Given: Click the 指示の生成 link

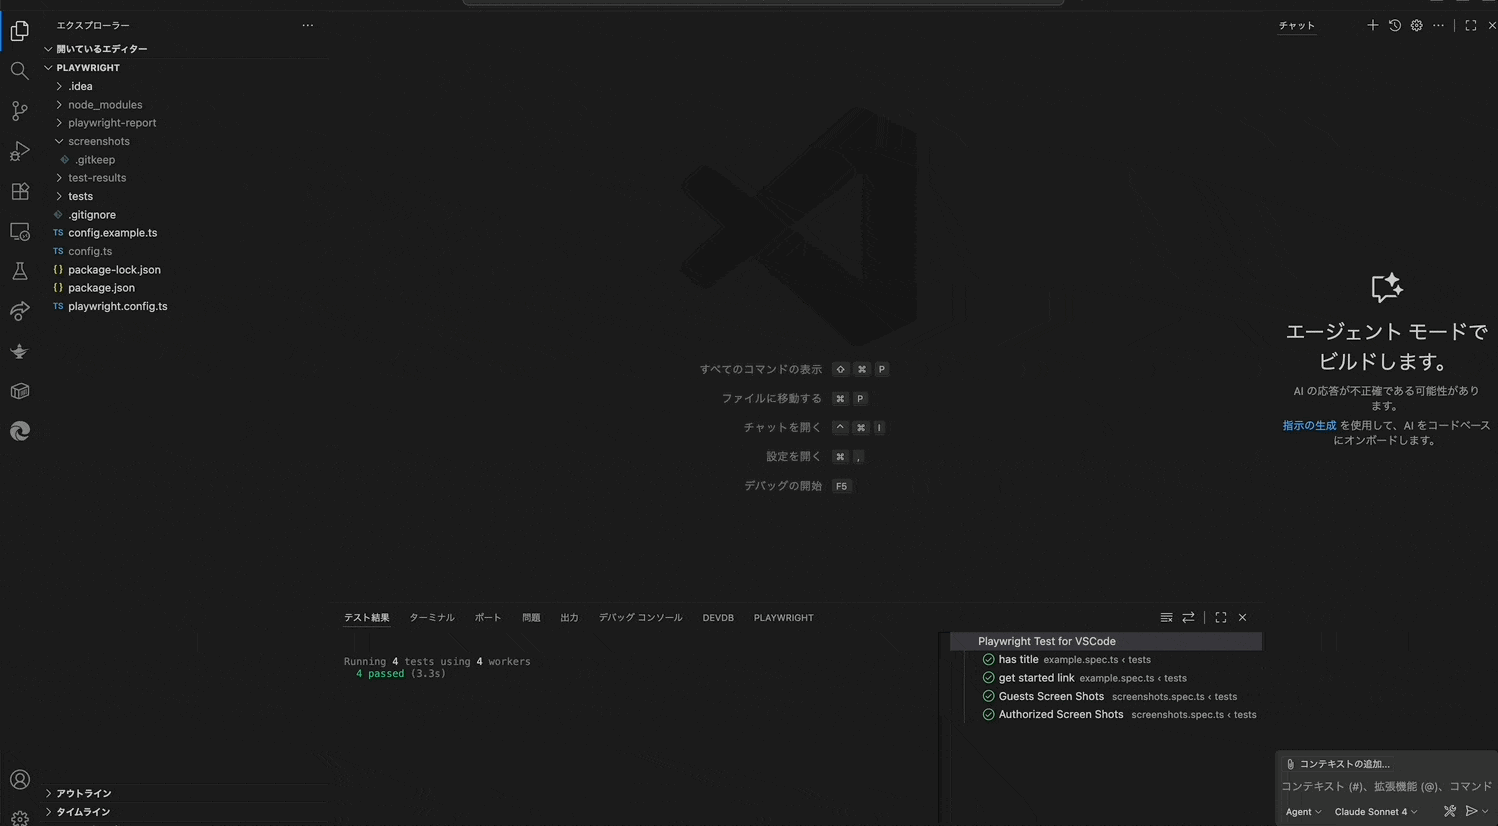Looking at the screenshot, I should tap(1309, 424).
